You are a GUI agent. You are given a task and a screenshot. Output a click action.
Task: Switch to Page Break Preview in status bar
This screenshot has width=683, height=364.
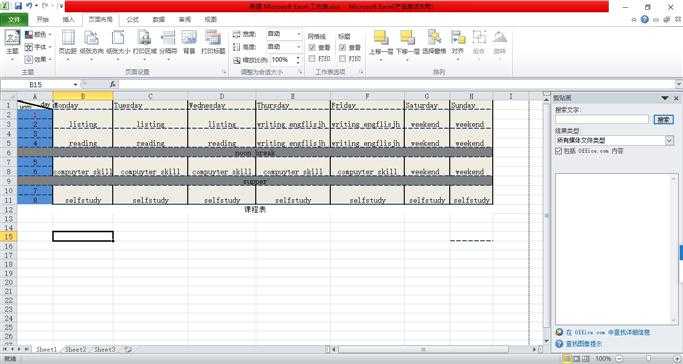point(585,359)
